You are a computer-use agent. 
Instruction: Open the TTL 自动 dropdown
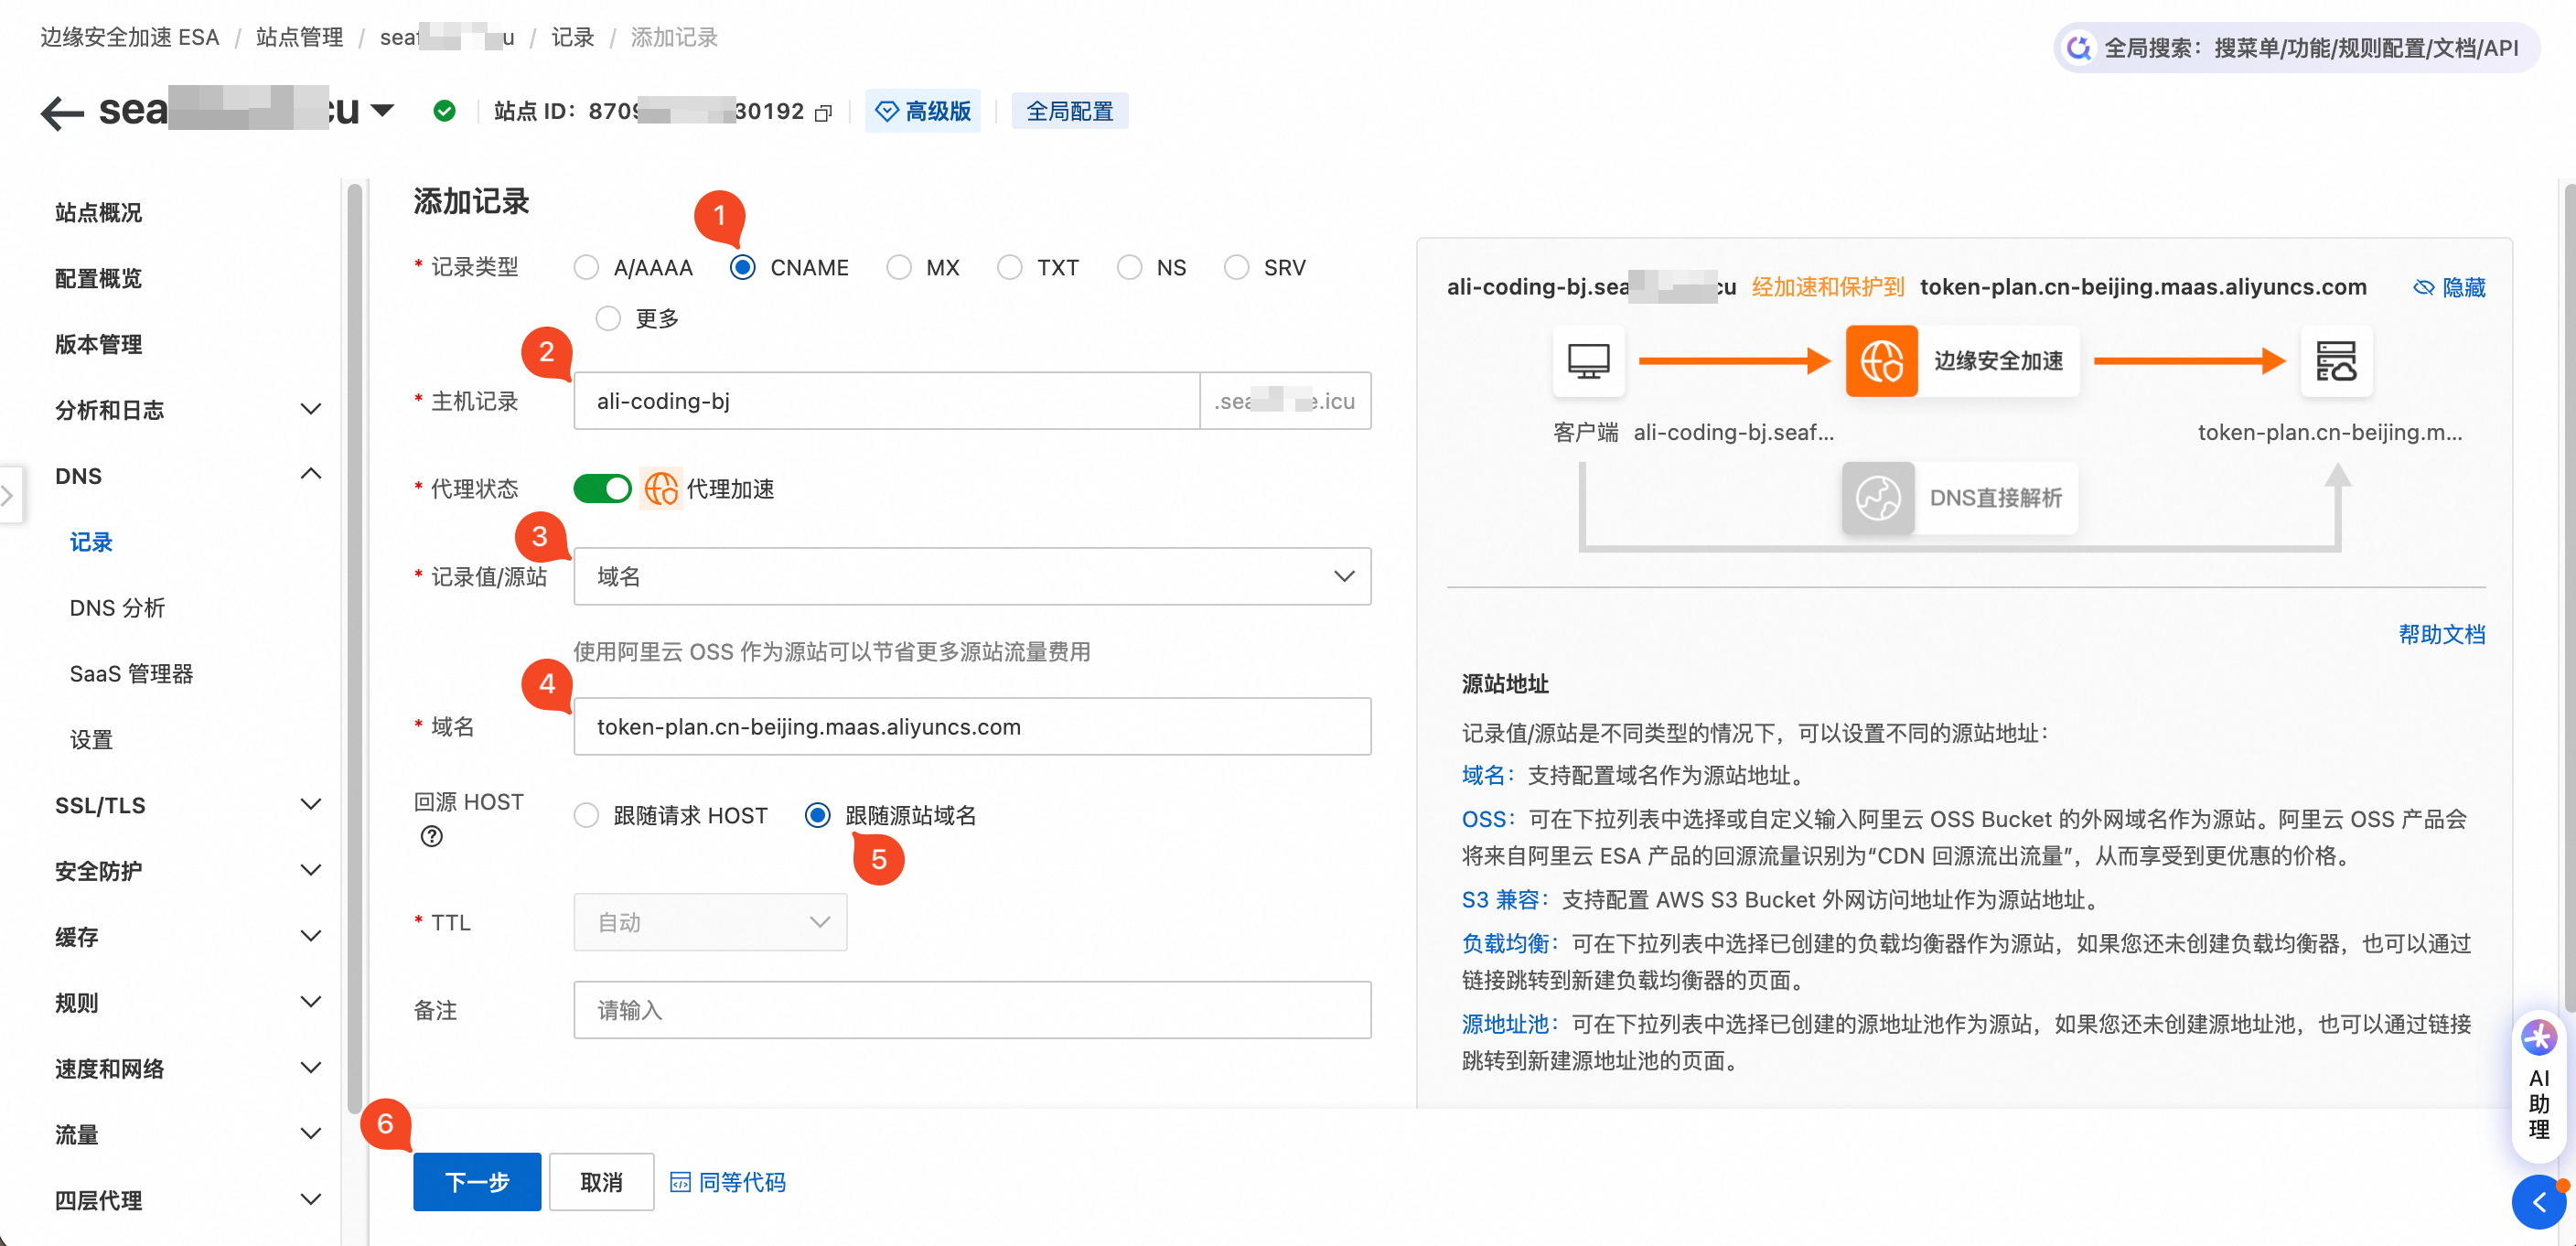[x=710, y=923]
